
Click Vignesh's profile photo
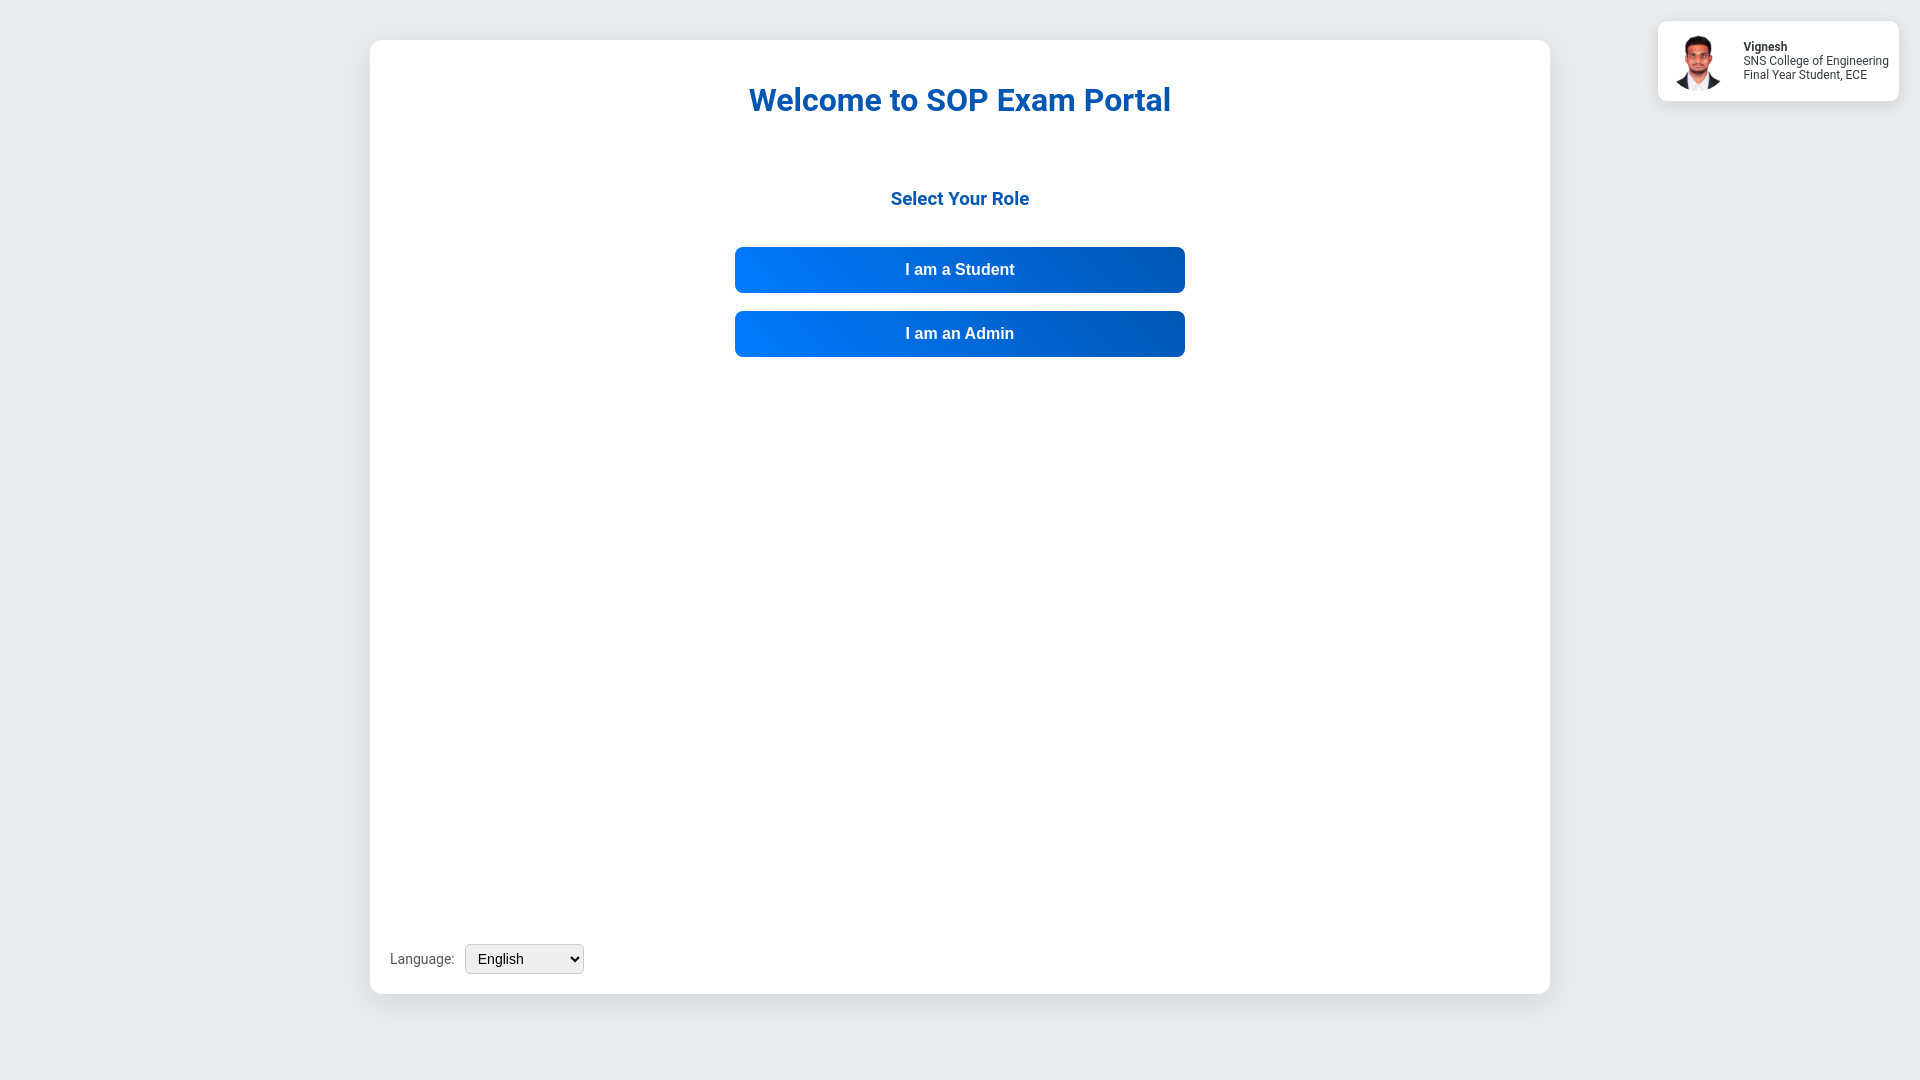coord(1698,62)
